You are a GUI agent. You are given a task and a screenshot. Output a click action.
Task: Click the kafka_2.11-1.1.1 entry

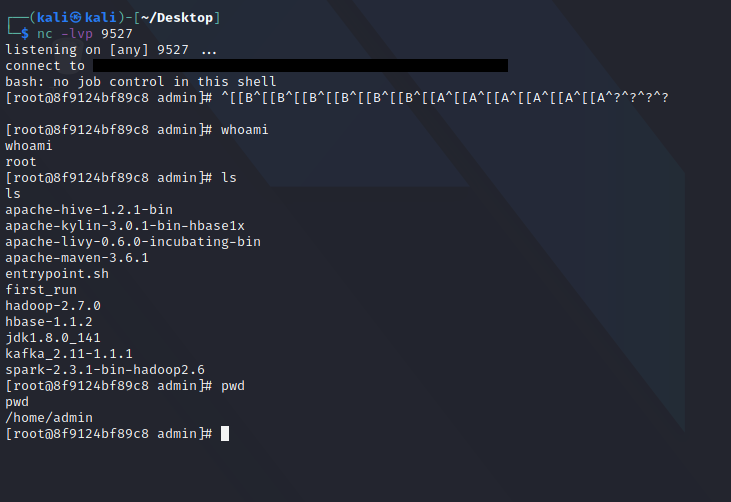(69, 354)
